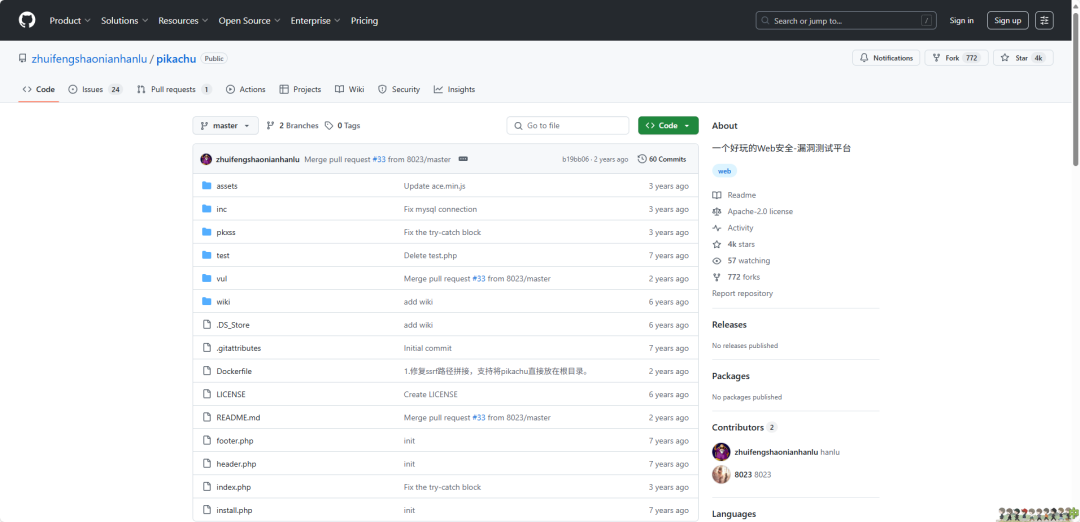Click the commit message ellipsis icon

463,159
